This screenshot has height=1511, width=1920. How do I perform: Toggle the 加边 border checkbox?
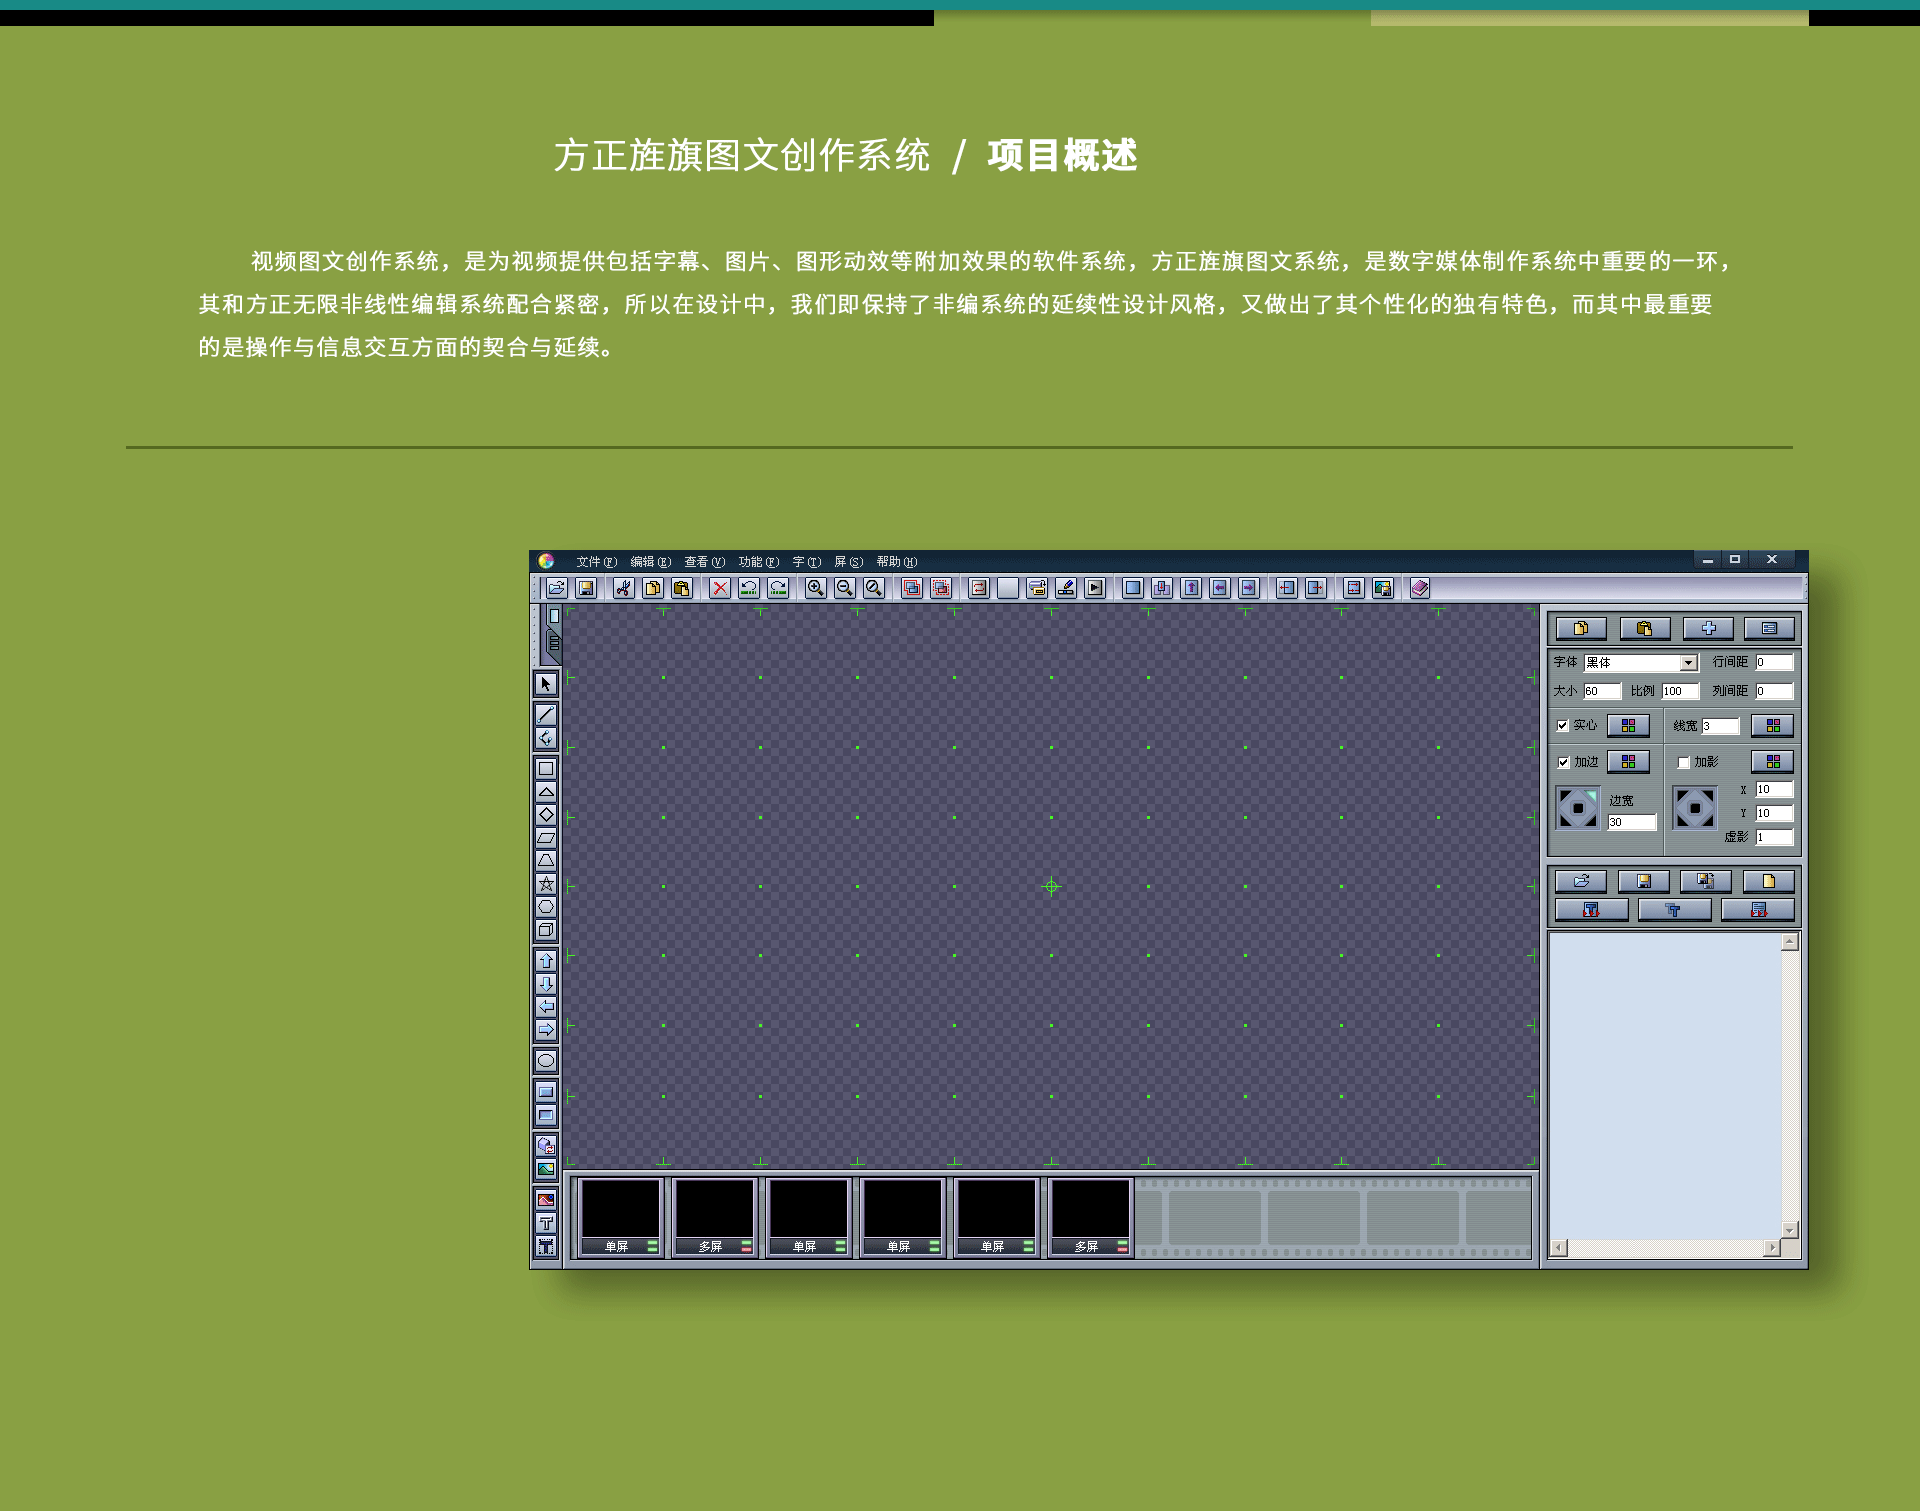pyautogui.click(x=1563, y=762)
